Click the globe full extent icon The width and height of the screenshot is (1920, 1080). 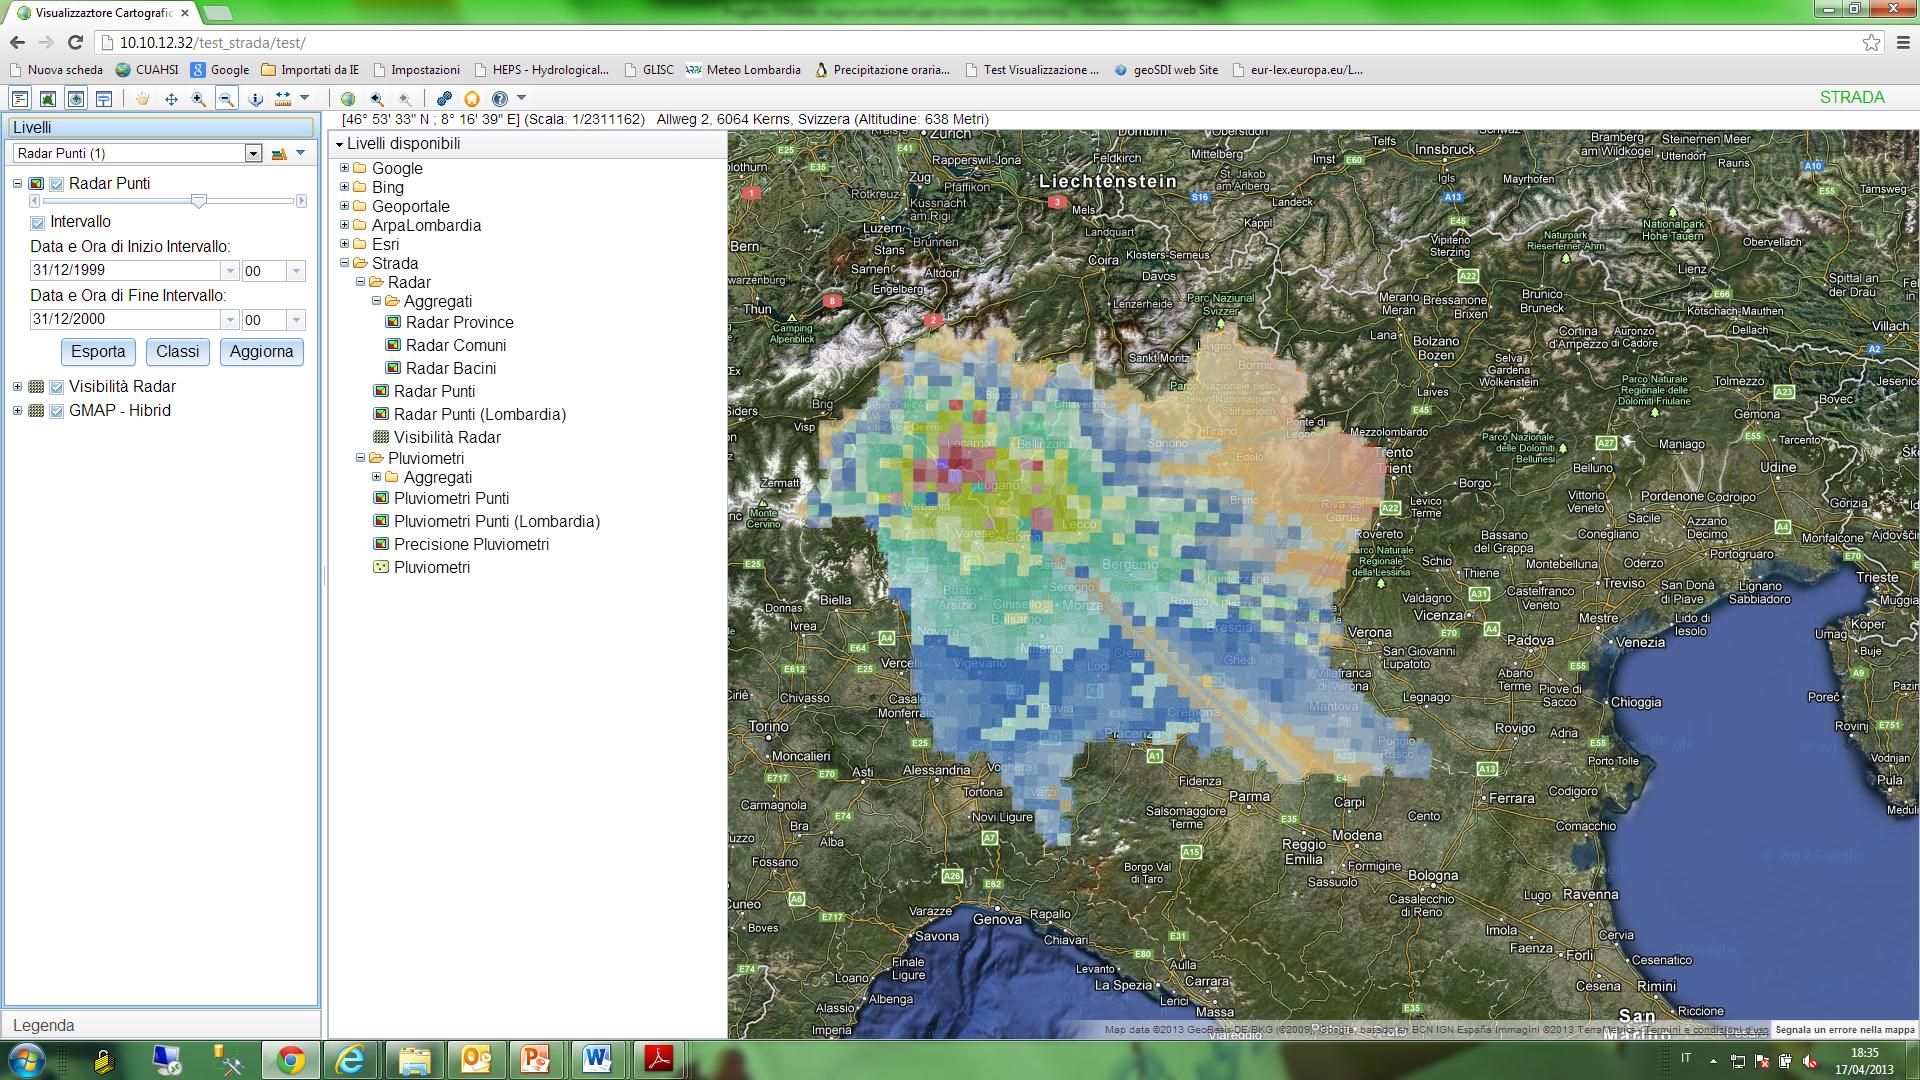tap(348, 98)
